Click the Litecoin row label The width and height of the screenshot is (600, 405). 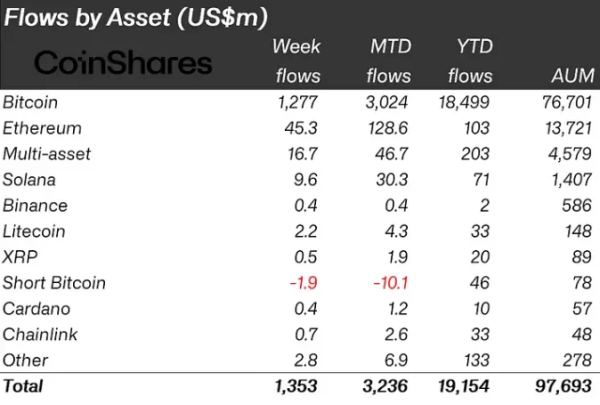34,231
